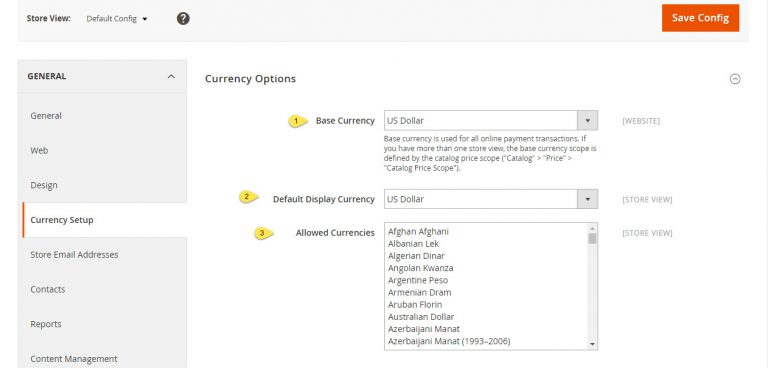Screen dimensions: 768x368
Task: Collapse the GENERAL sidebar group chevron
Action: click(x=171, y=76)
